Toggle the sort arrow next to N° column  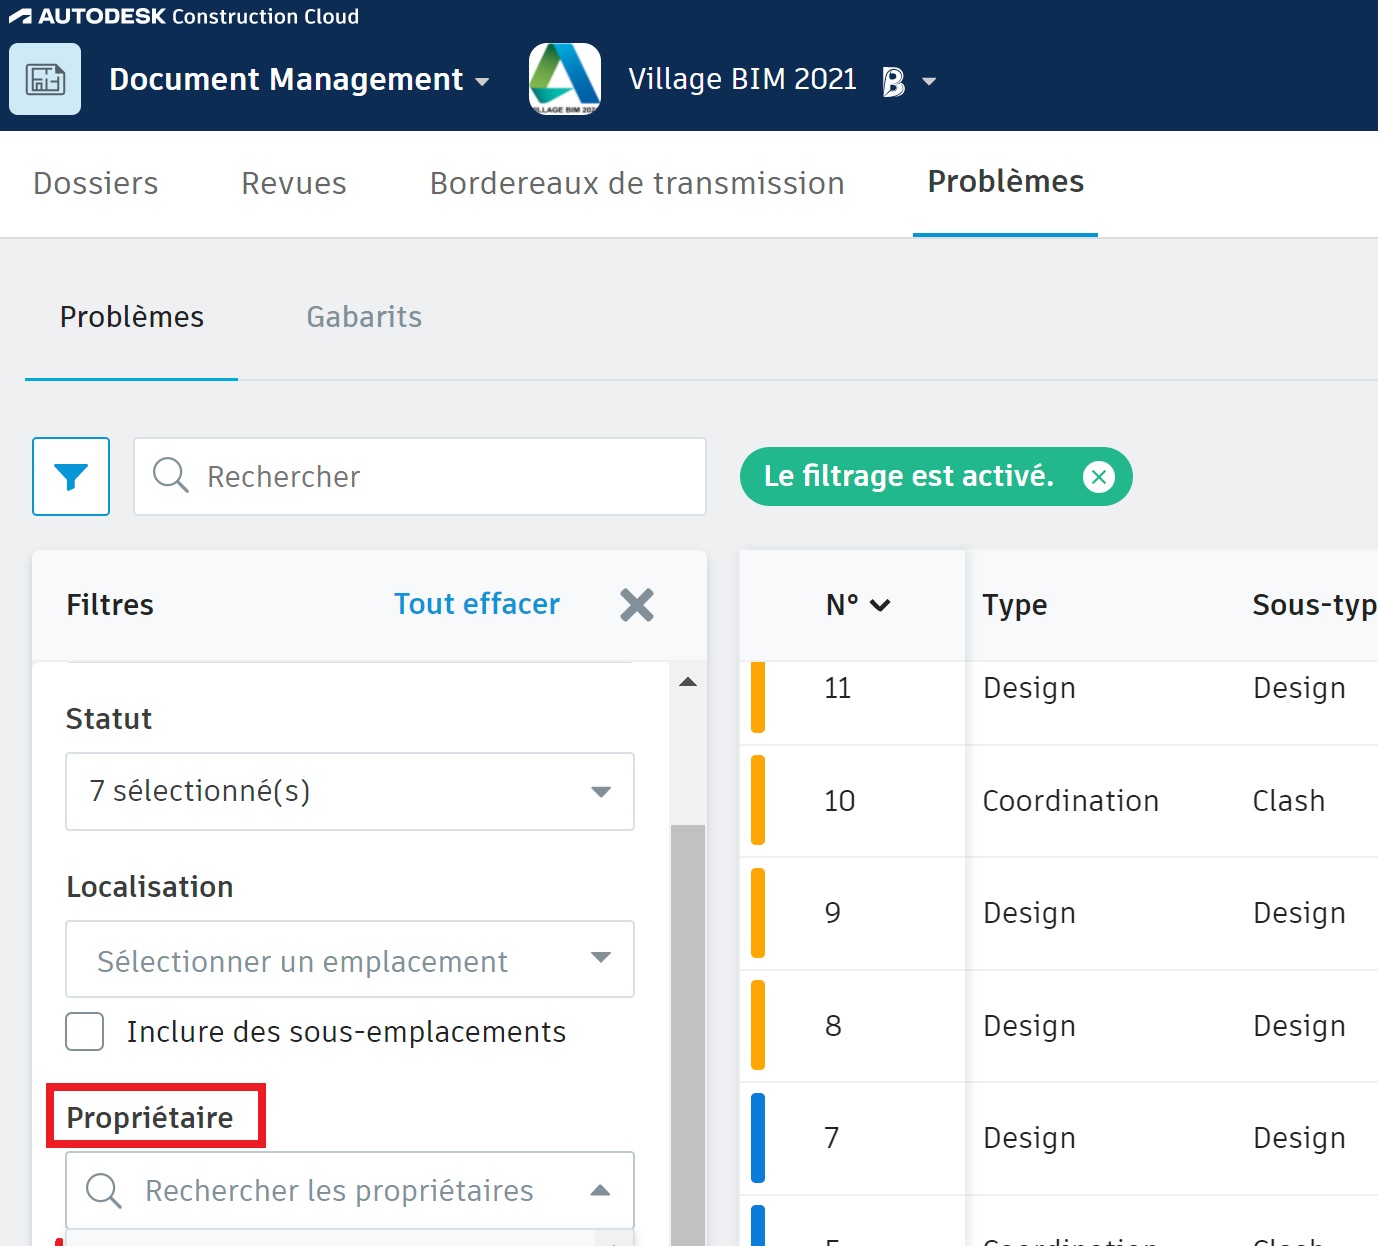click(881, 605)
